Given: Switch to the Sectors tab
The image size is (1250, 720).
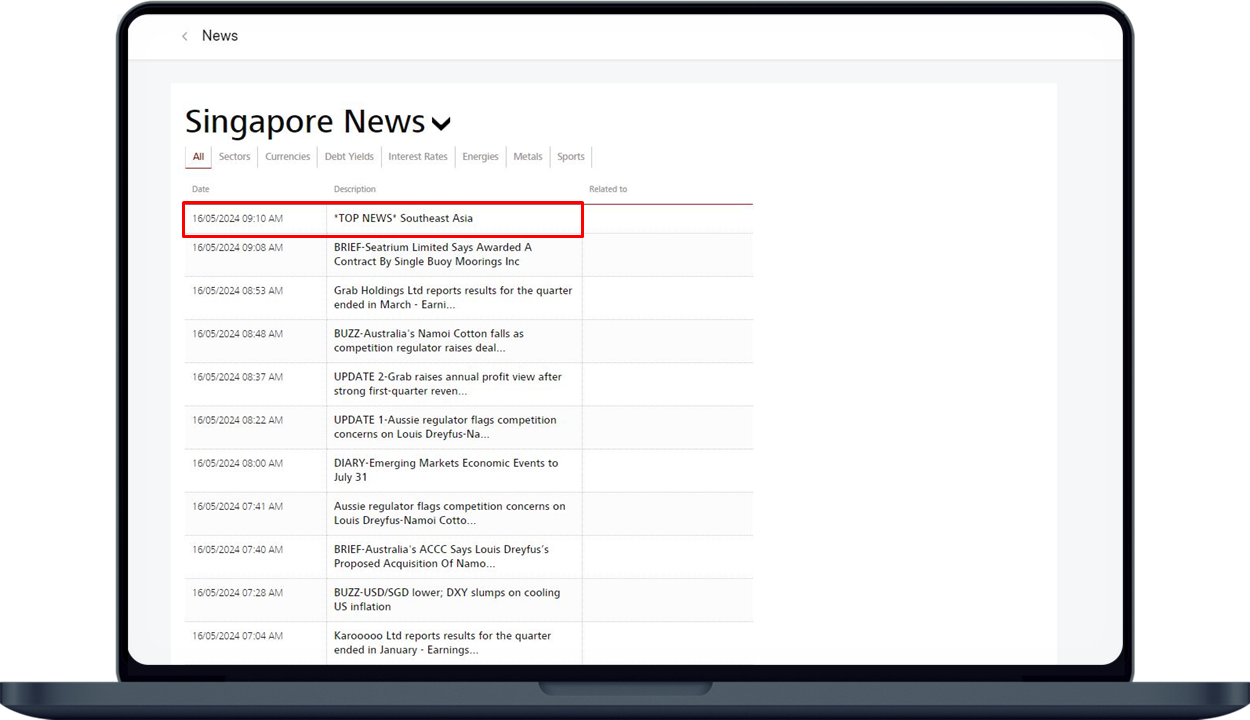Looking at the screenshot, I should [235, 157].
